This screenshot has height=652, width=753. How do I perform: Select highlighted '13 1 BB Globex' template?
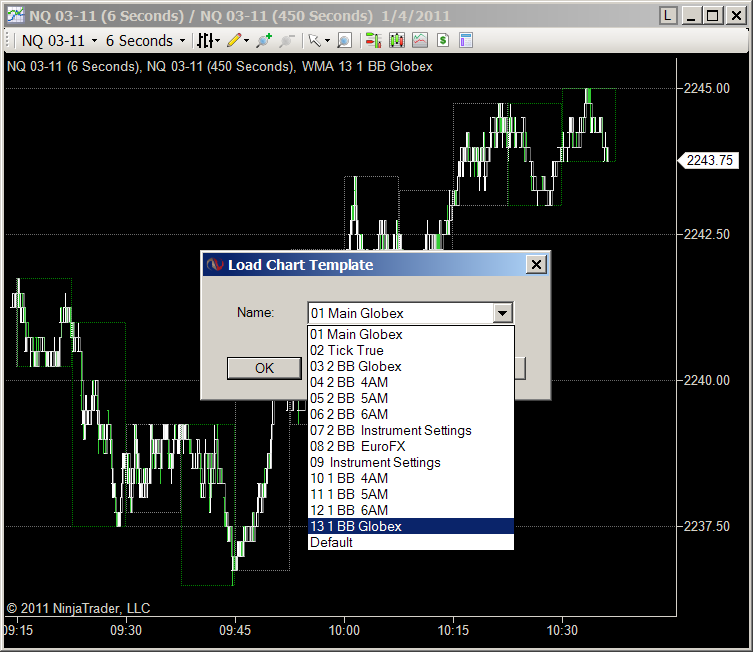[x=411, y=526]
